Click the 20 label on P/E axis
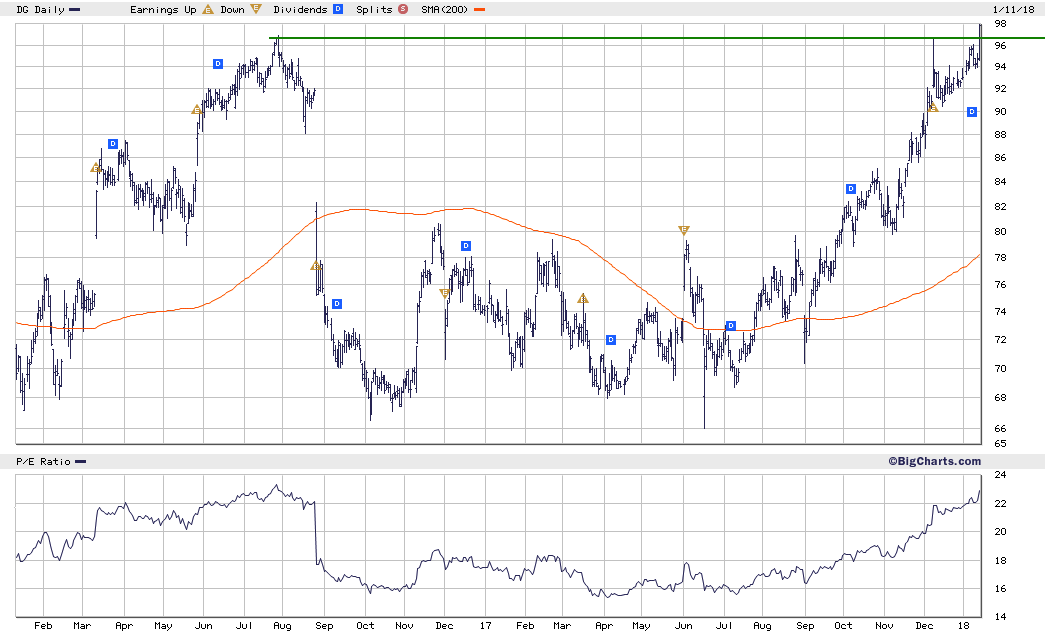 tap(1000, 532)
